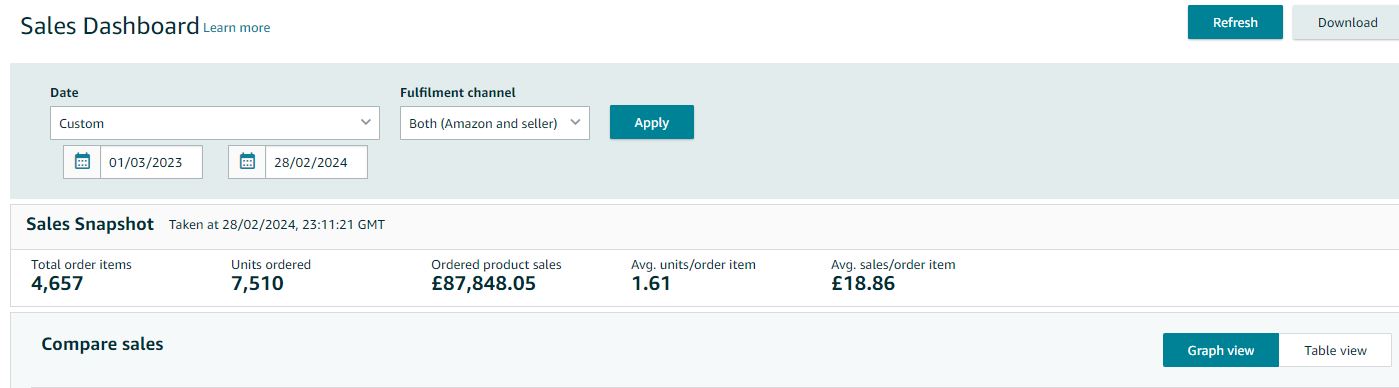
Task: Refresh the sales dashboard
Action: pos(1235,23)
